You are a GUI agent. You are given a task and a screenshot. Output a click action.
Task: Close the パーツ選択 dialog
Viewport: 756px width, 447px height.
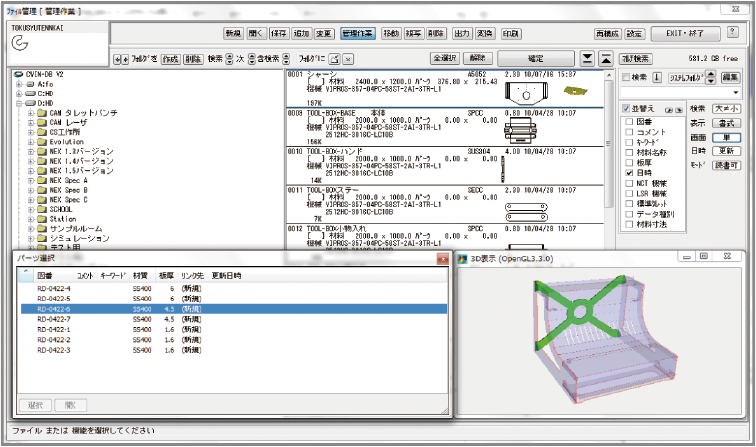click(443, 259)
